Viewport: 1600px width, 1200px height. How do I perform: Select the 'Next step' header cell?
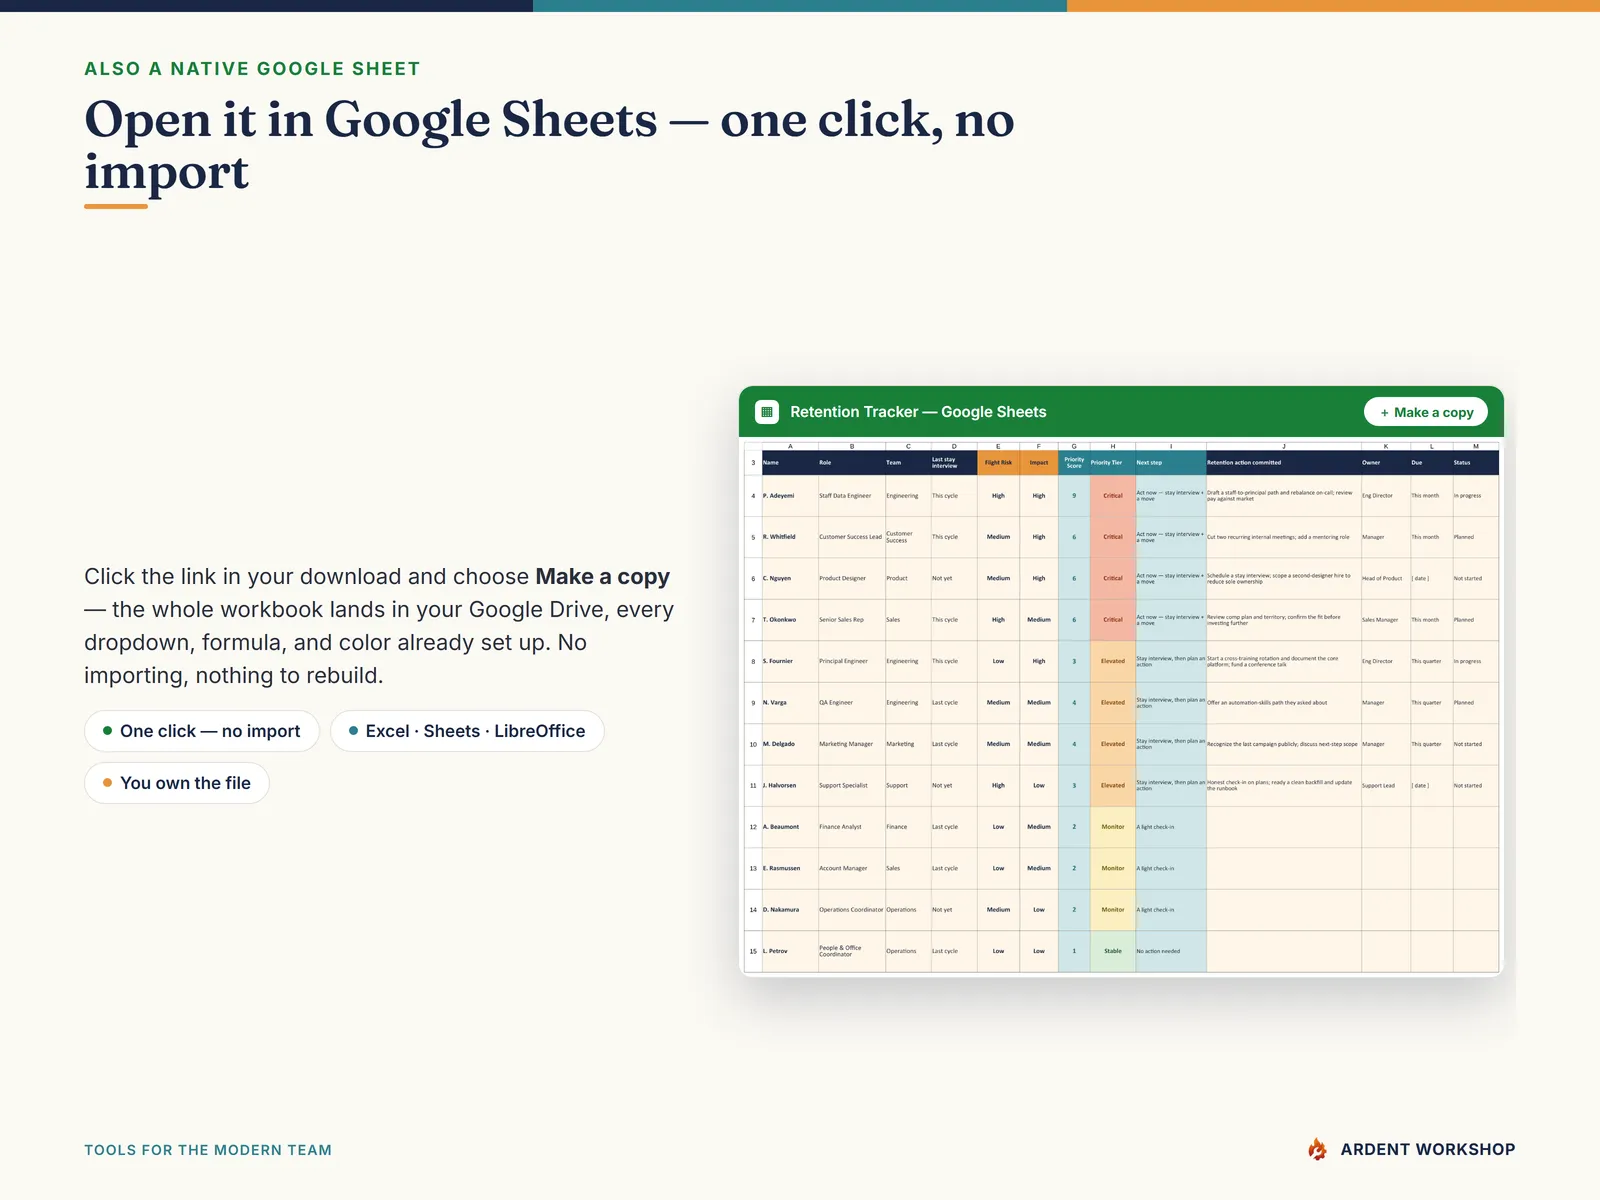click(x=1170, y=462)
